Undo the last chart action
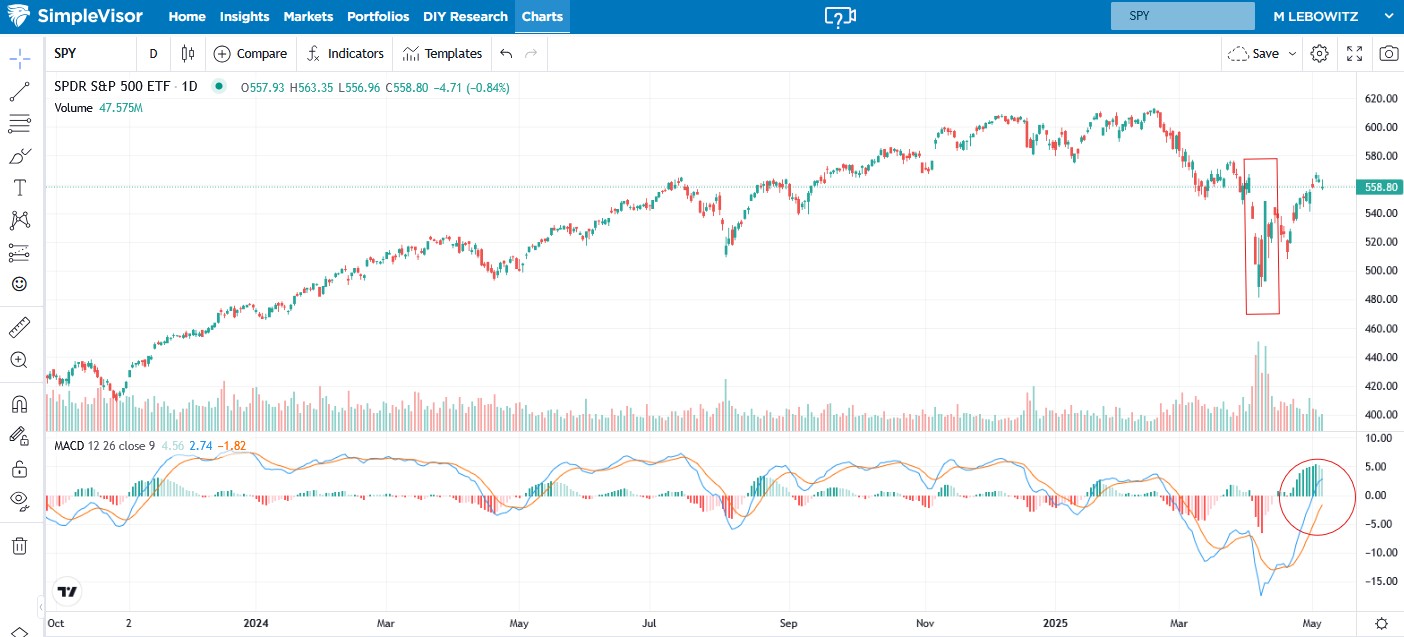 pos(506,53)
